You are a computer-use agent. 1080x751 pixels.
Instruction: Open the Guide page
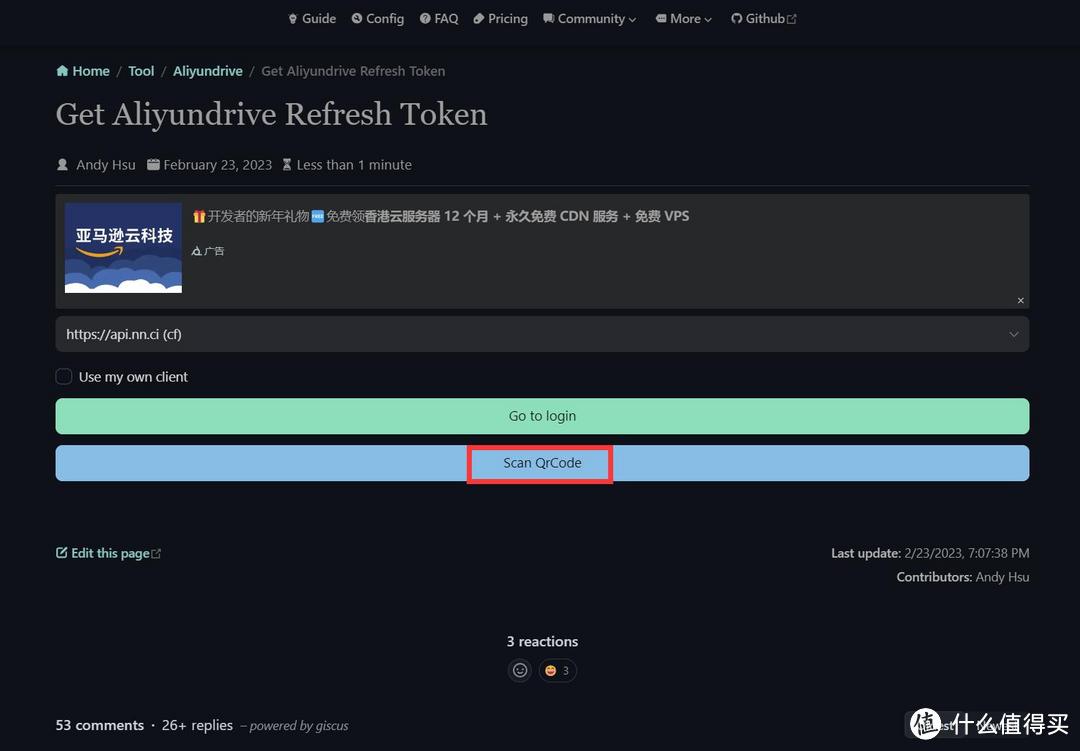pos(312,18)
